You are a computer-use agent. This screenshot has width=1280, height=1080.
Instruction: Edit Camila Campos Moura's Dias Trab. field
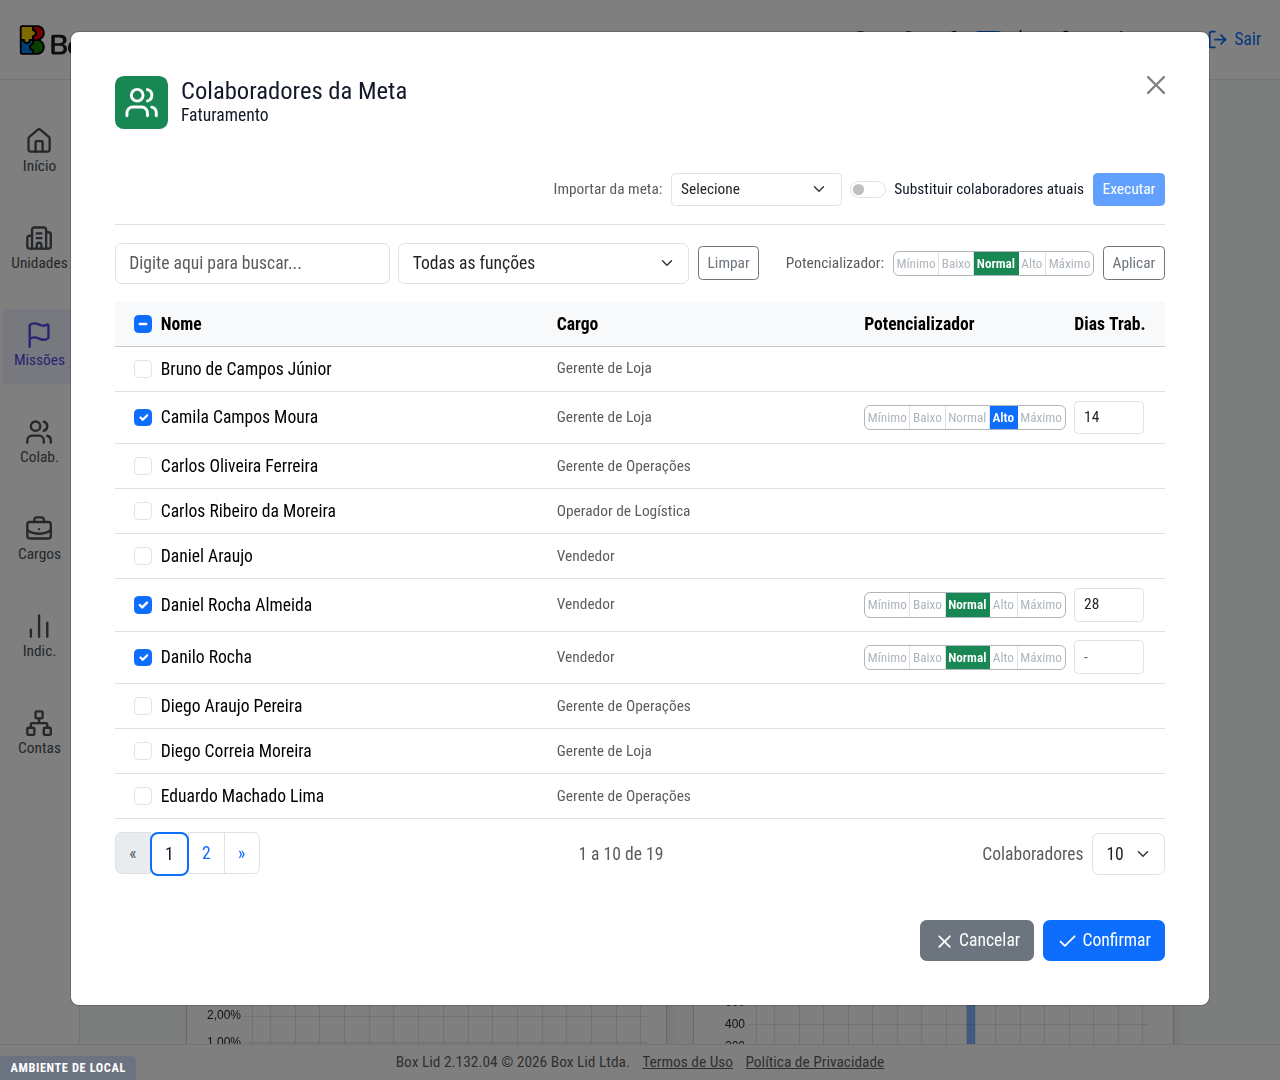(1109, 417)
